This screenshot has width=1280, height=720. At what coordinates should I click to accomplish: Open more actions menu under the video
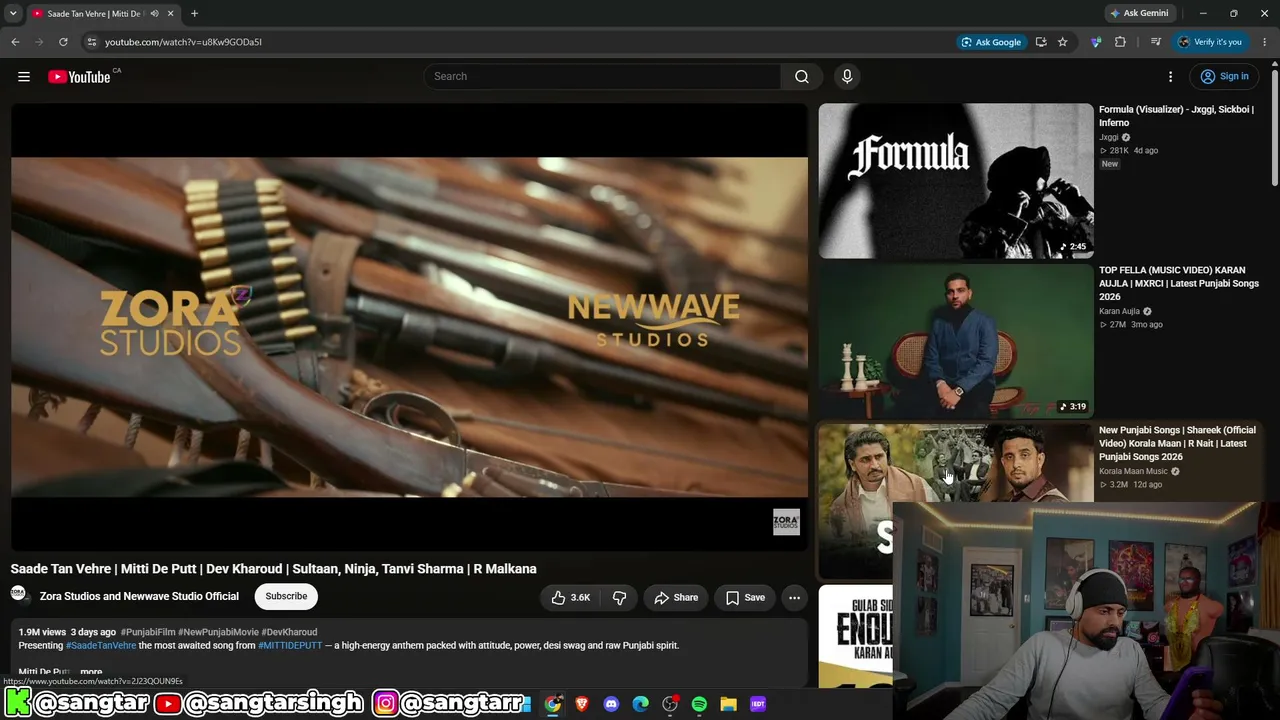(794, 598)
